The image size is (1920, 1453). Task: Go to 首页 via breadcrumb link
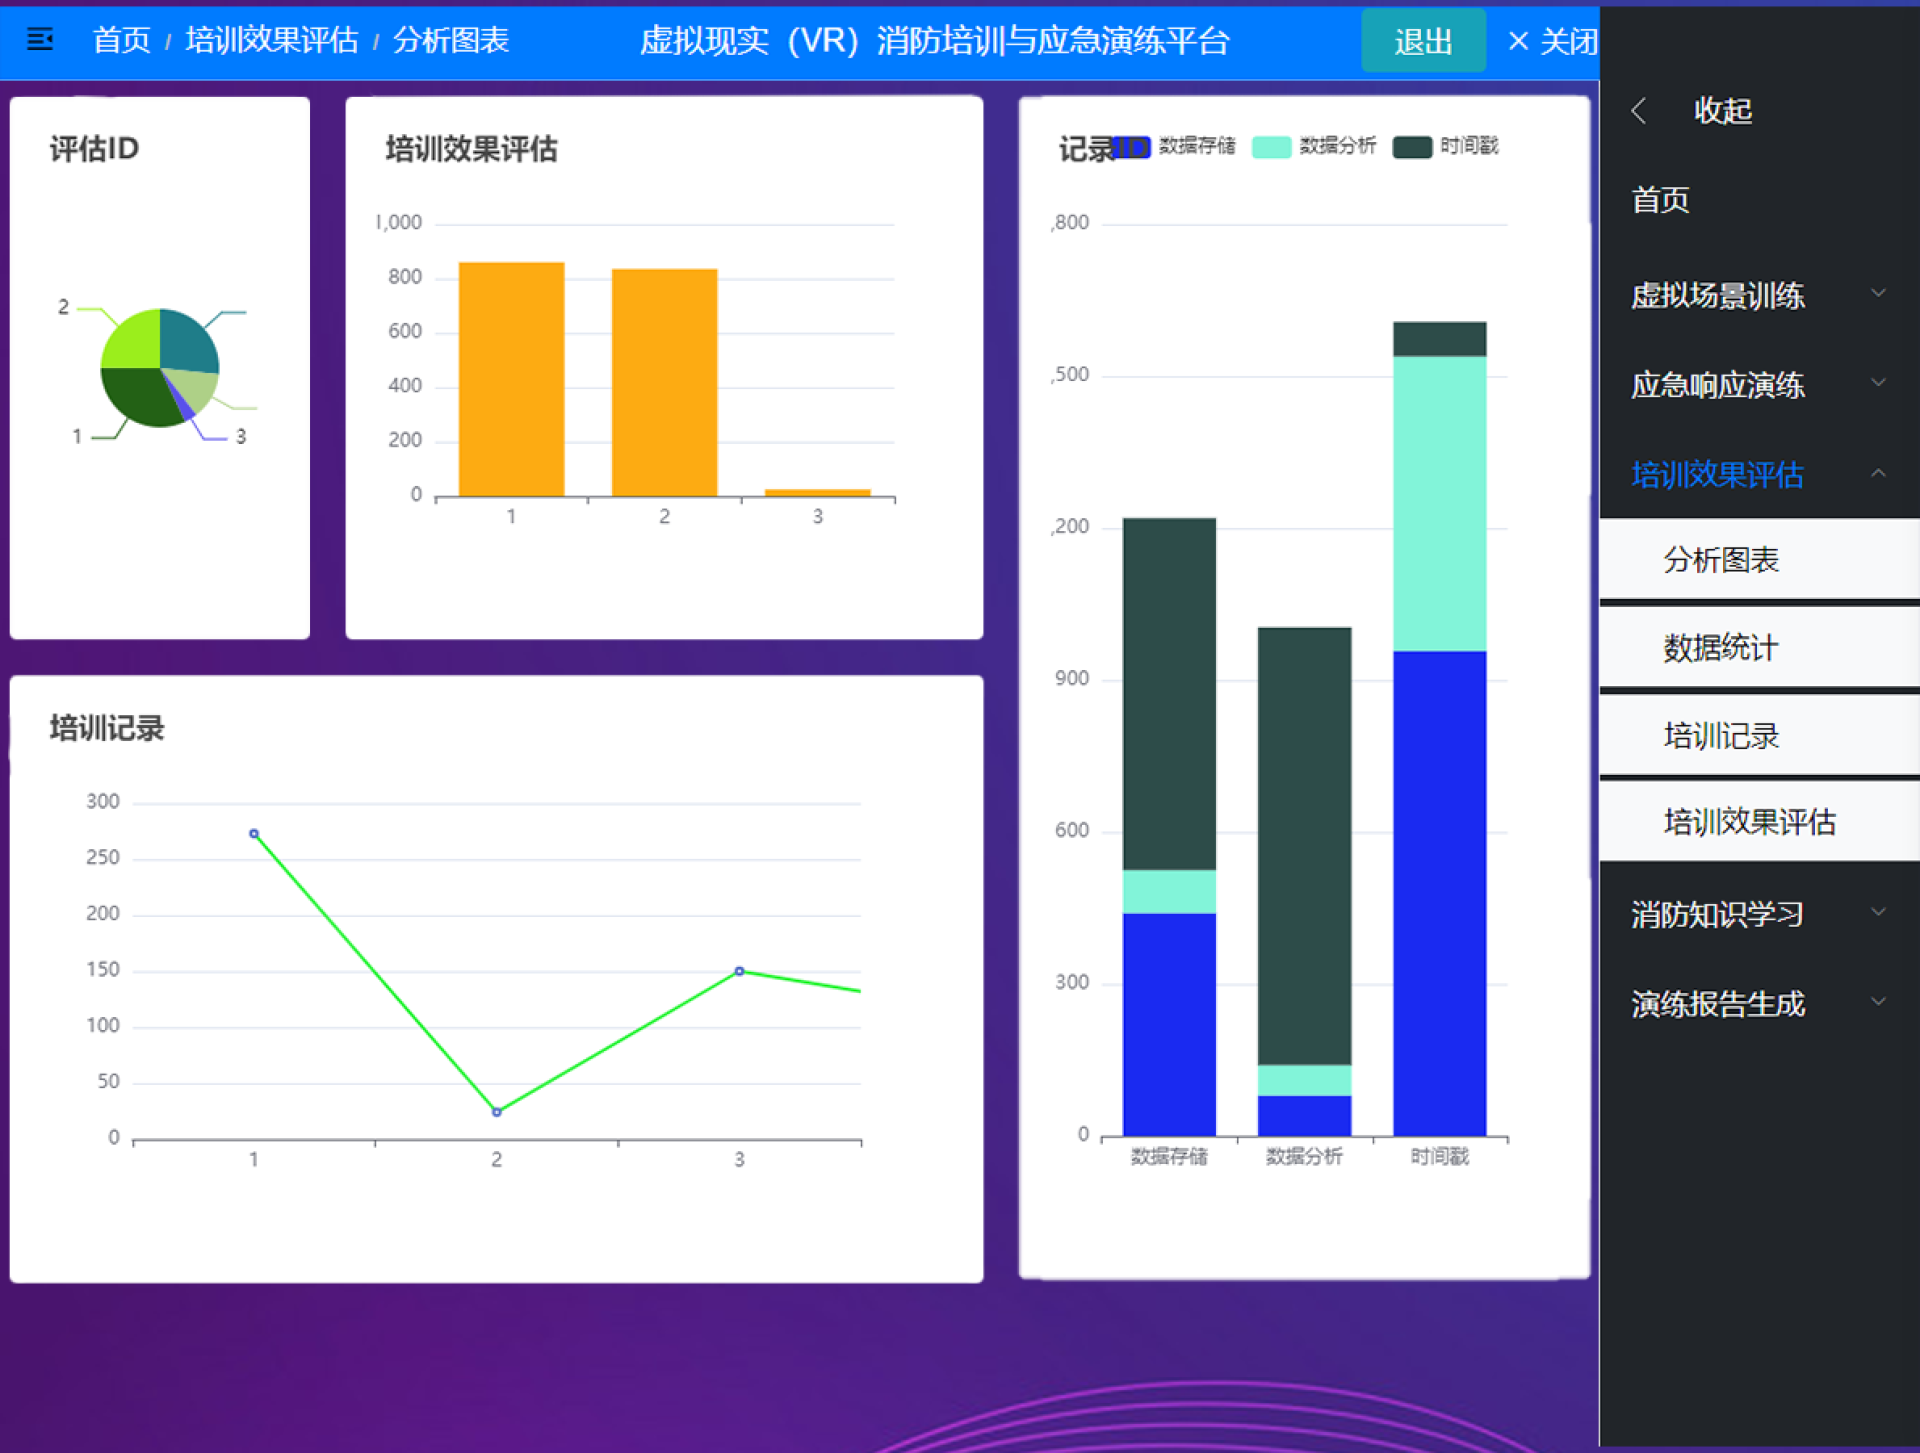(x=121, y=40)
